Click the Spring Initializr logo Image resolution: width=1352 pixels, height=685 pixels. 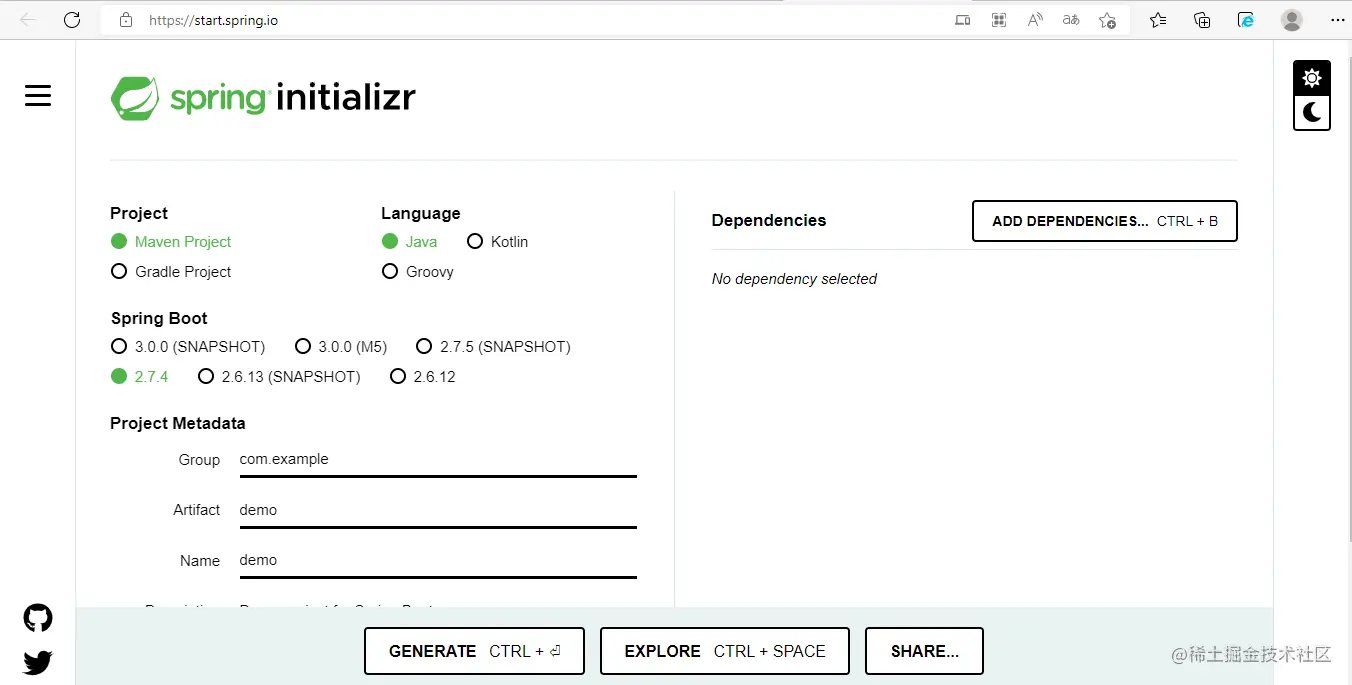[x=263, y=98]
